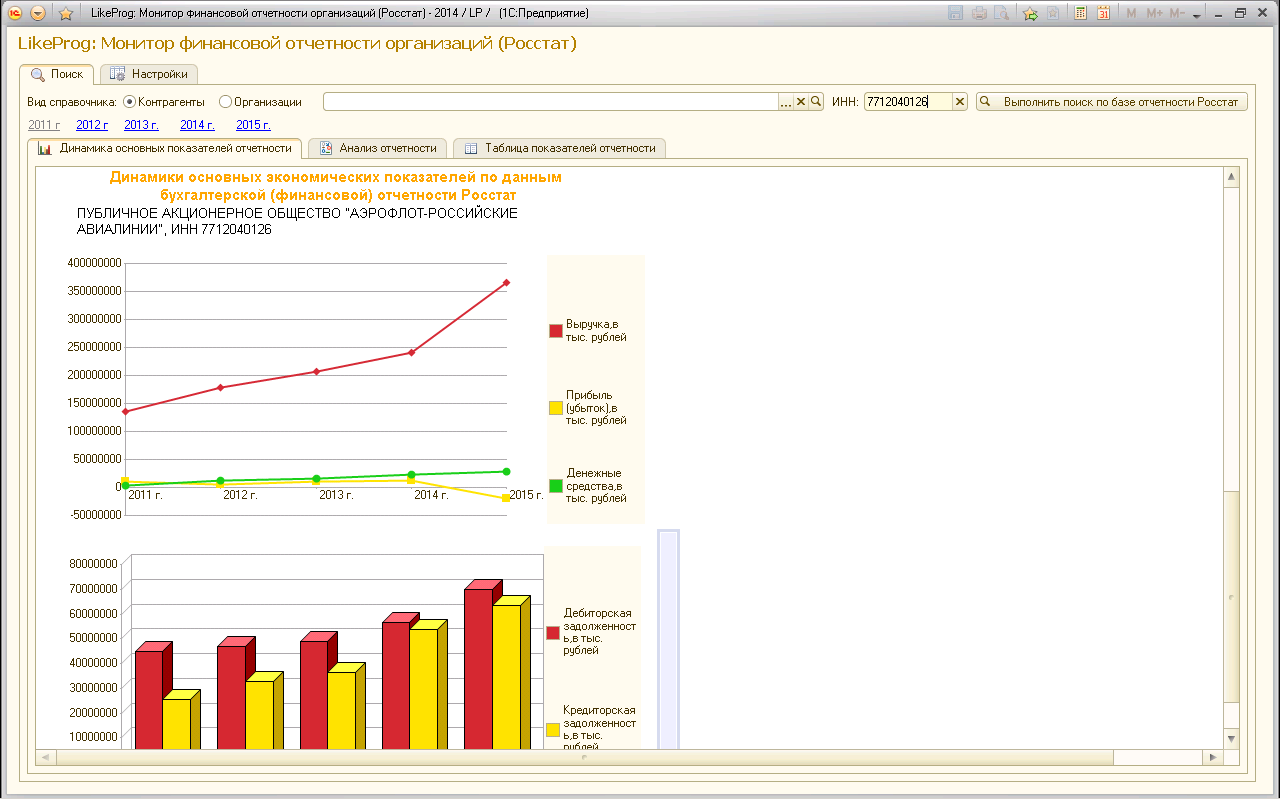Clear the counterparty field with X

click(x=801, y=101)
